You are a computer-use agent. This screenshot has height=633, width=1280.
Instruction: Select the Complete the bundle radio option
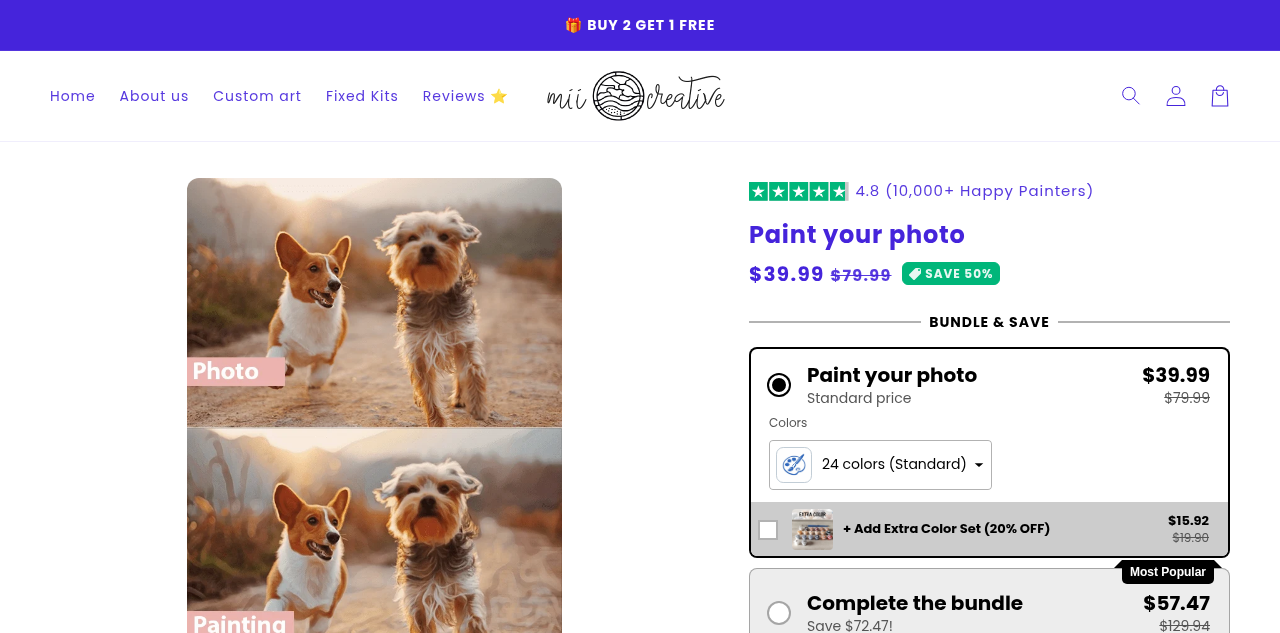(779, 613)
